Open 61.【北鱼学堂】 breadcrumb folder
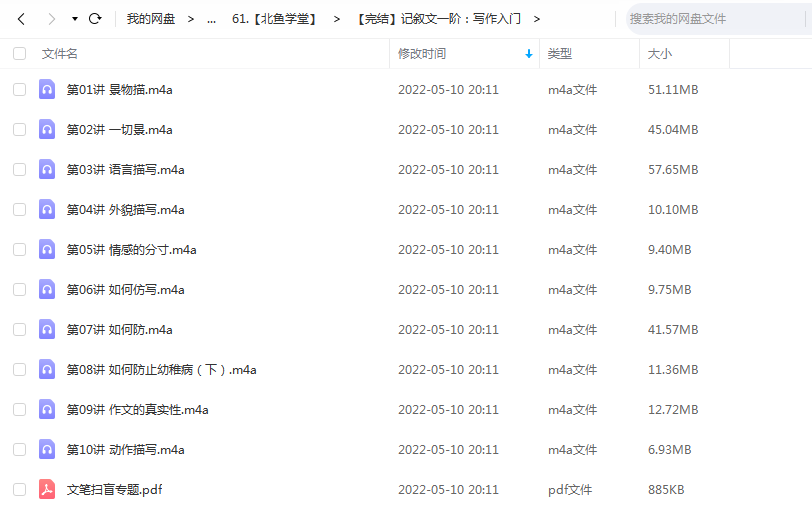Viewport: 812px width, 506px height. tap(274, 19)
